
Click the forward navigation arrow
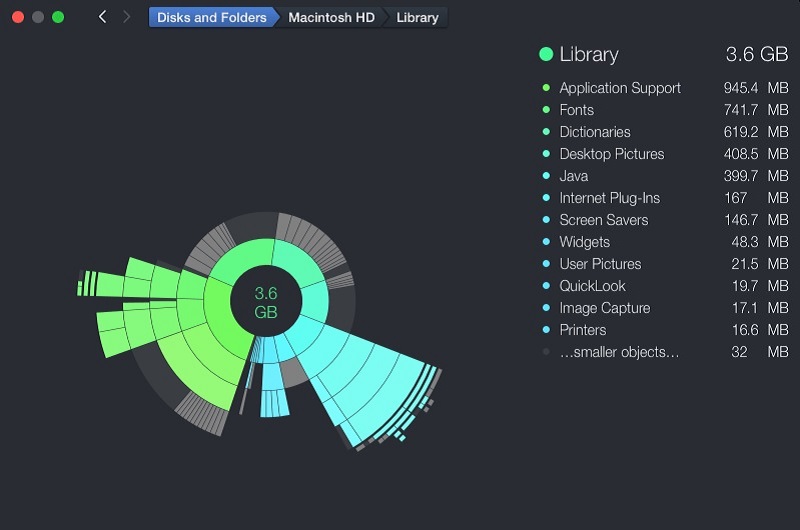[x=126, y=17]
